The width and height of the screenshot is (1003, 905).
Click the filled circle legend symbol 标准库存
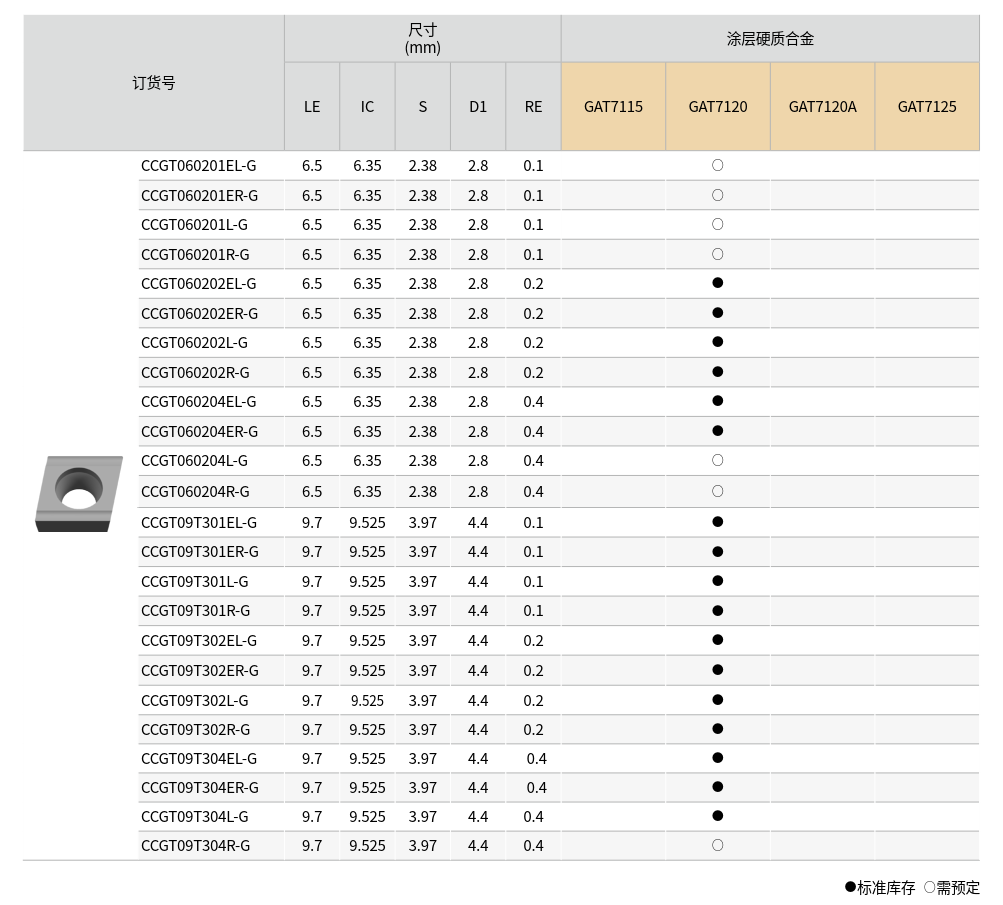tap(850, 887)
